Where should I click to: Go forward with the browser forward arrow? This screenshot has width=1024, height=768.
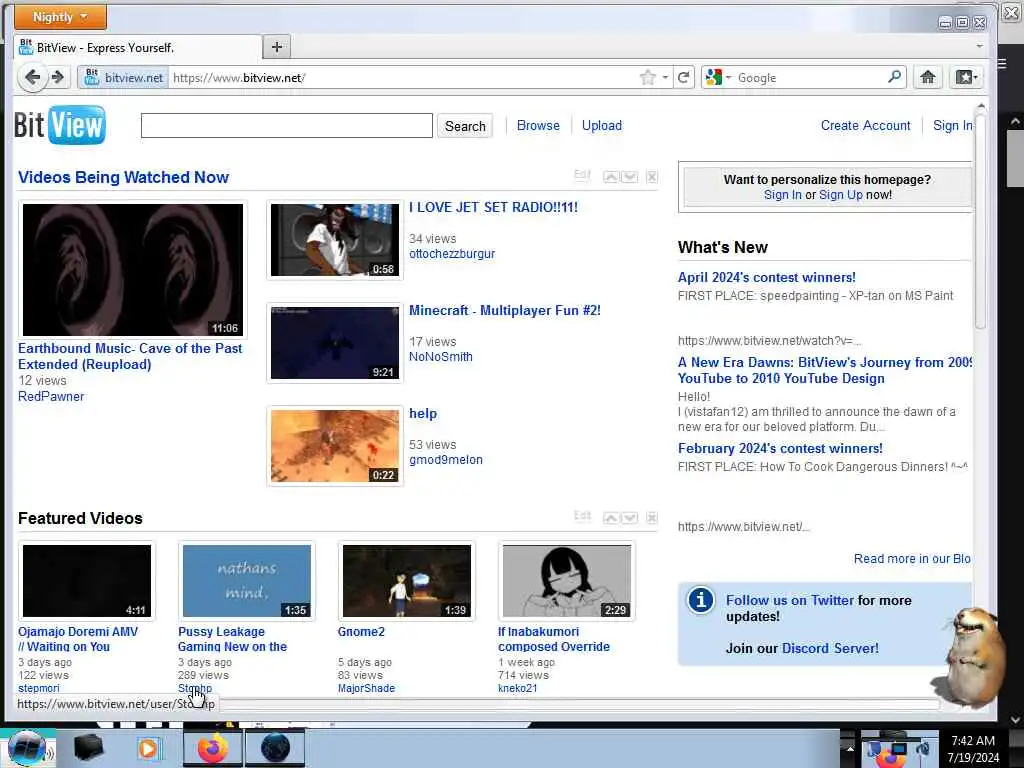point(58,77)
